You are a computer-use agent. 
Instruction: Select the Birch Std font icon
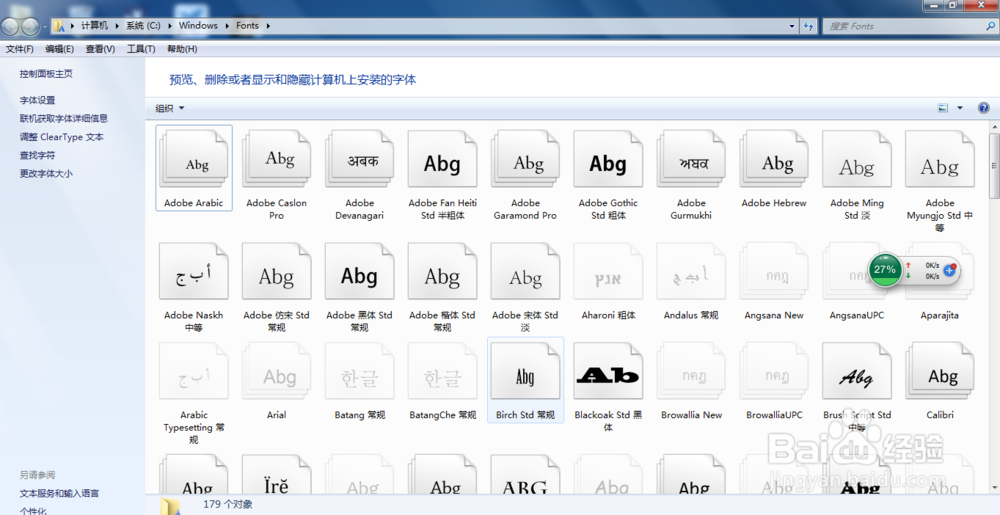coord(526,371)
